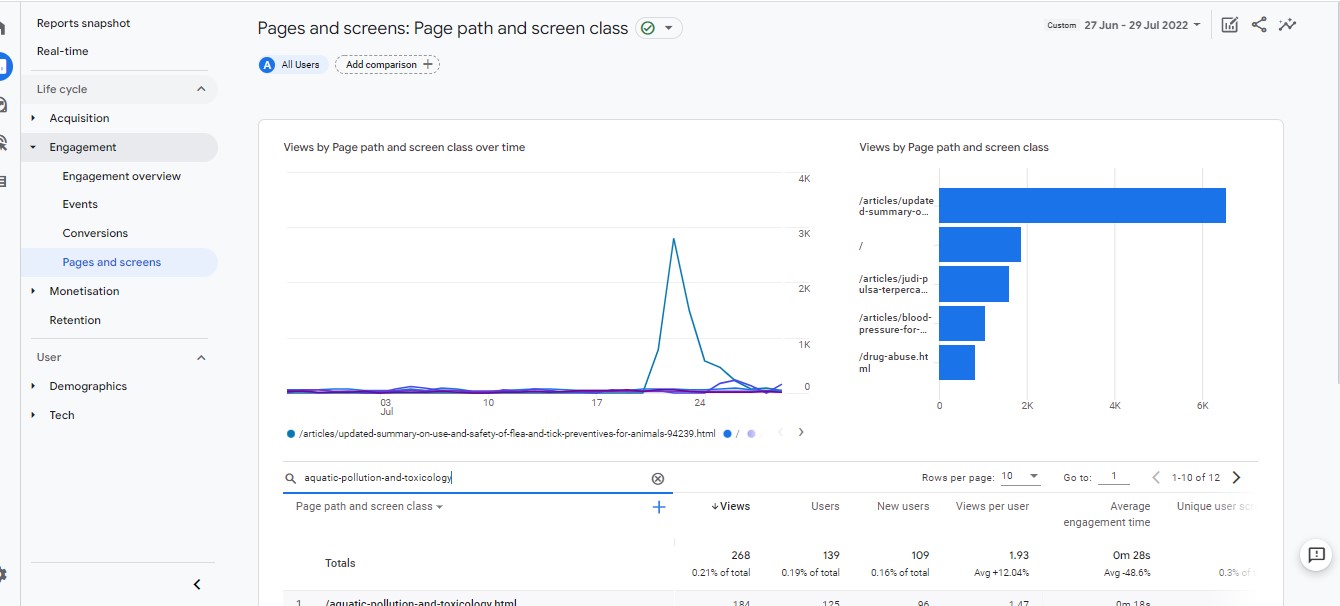1340x606 pixels.
Task: Add a secondary dimension with plus icon
Action: coord(658,507)
